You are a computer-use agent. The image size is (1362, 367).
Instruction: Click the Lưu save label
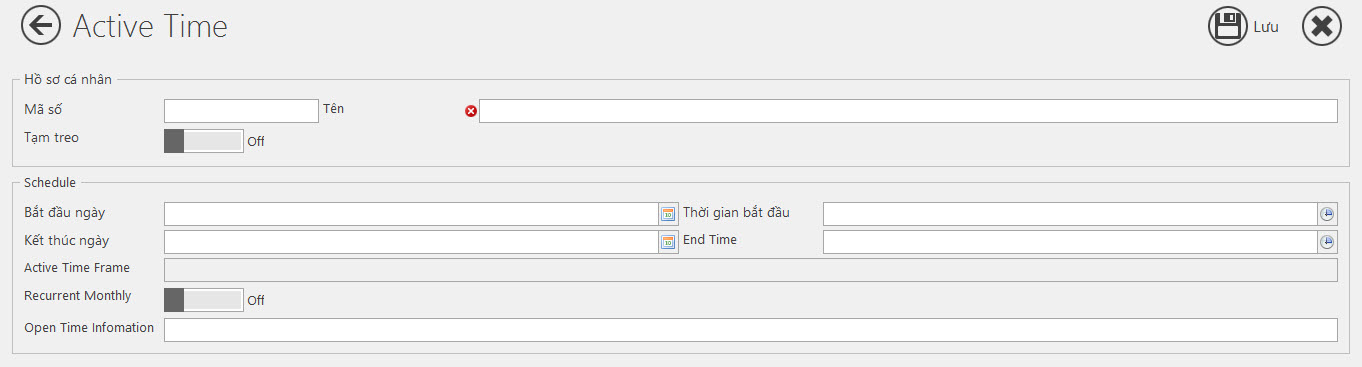pyautogui.click(x=1266, y=27)
